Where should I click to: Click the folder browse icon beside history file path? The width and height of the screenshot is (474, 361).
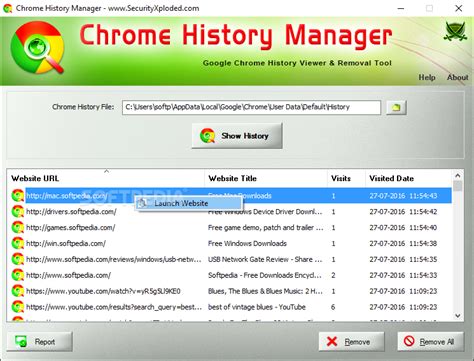coord(396,108)
